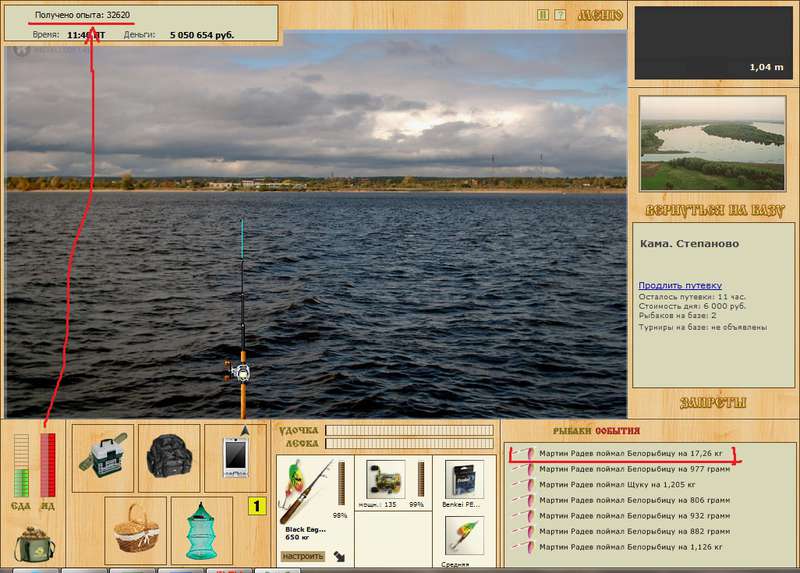The width and height of the screenshot is (800, 573).
Task: Click 'Стоимость дня: 6 000 руб.' line
Action: pos(692,306)
